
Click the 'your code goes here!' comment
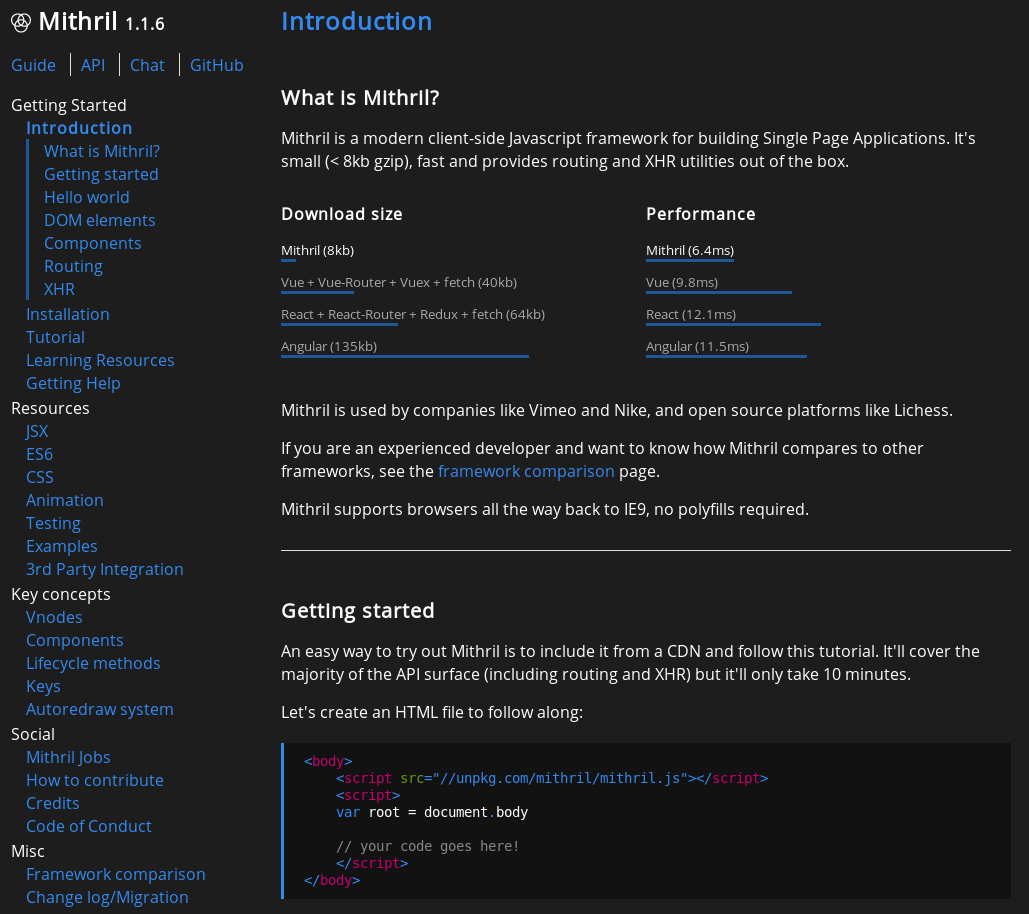click(428, 846)
